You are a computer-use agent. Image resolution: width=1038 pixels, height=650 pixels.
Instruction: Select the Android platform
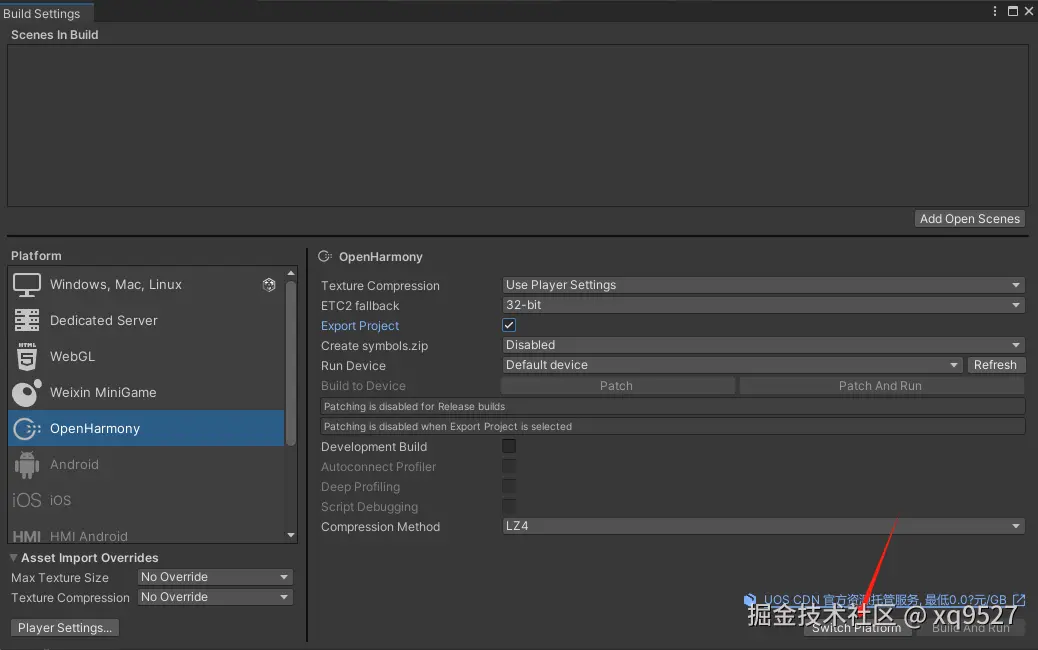[146, 465]
